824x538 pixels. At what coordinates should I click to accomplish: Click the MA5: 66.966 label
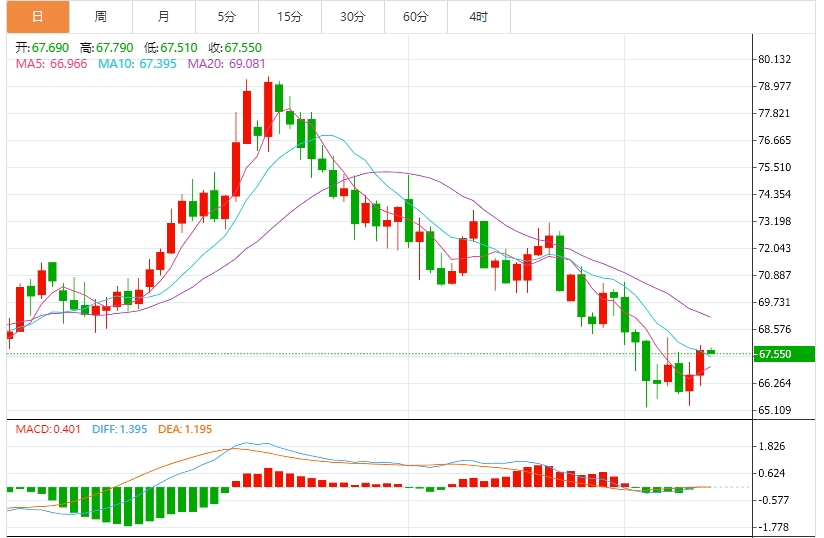[52, 64]
